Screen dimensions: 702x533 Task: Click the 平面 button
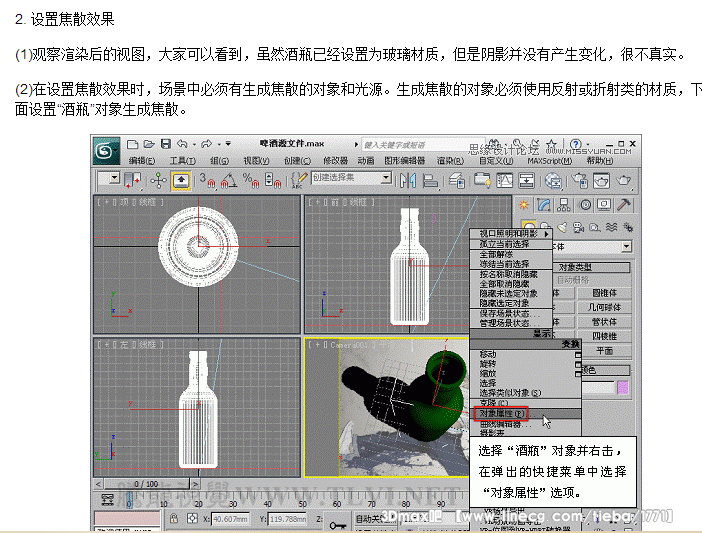pos(604,351)
